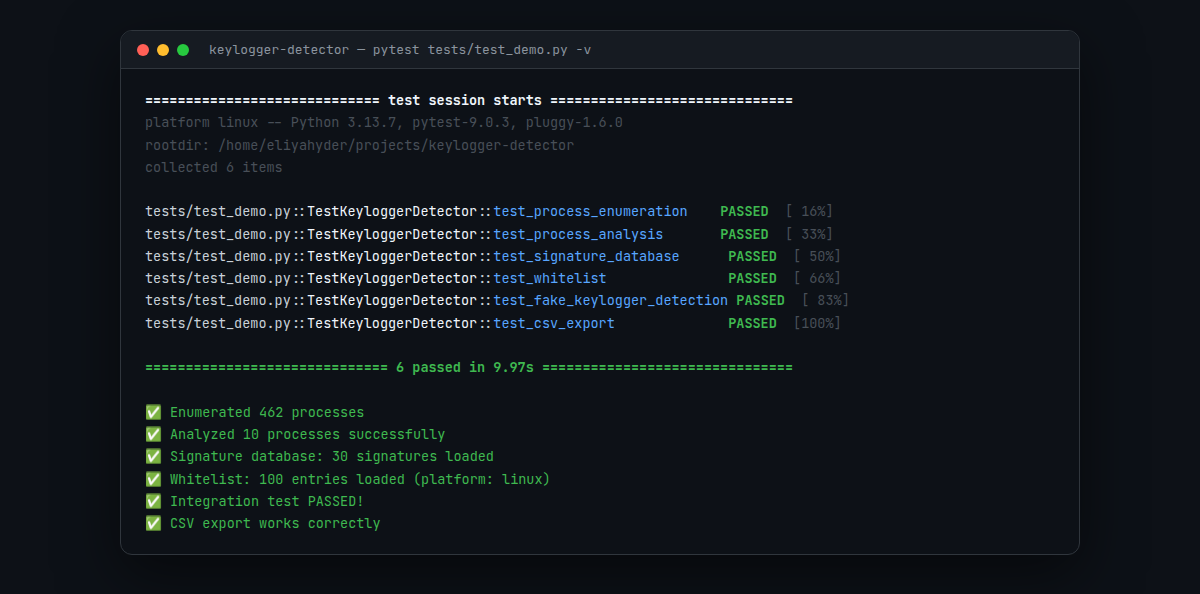Click the checkmark beside Integration test PASSED
The width and height of the screenshot is (1200, 594).
coord(153,501)
